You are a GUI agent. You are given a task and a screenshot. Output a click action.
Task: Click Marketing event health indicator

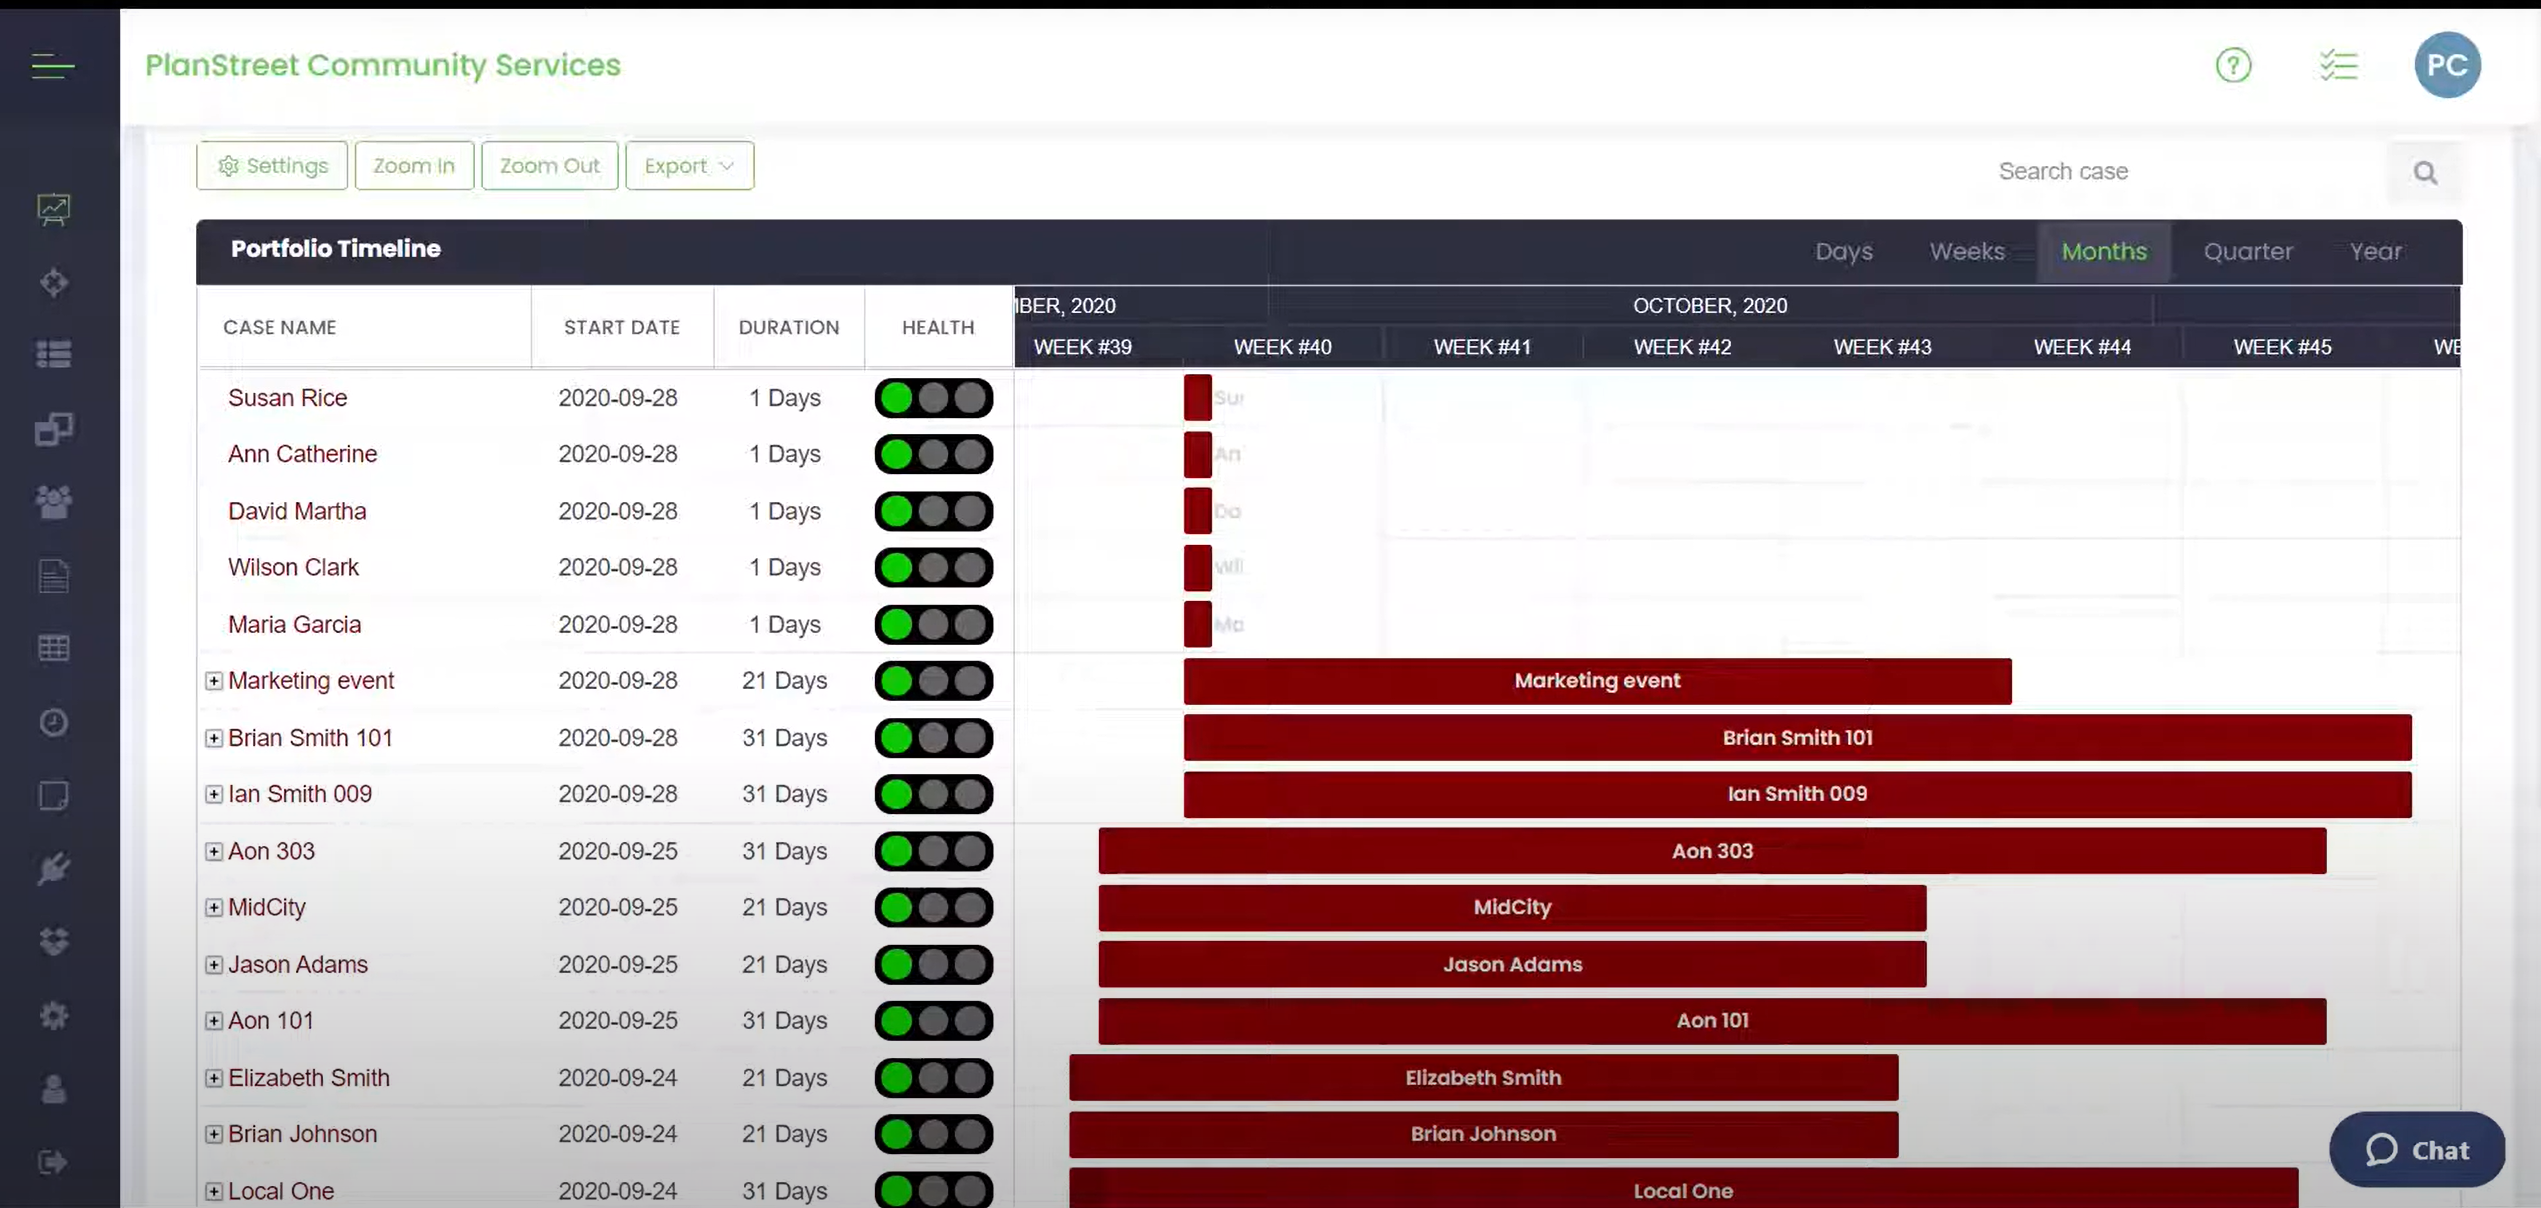point(933,681)
